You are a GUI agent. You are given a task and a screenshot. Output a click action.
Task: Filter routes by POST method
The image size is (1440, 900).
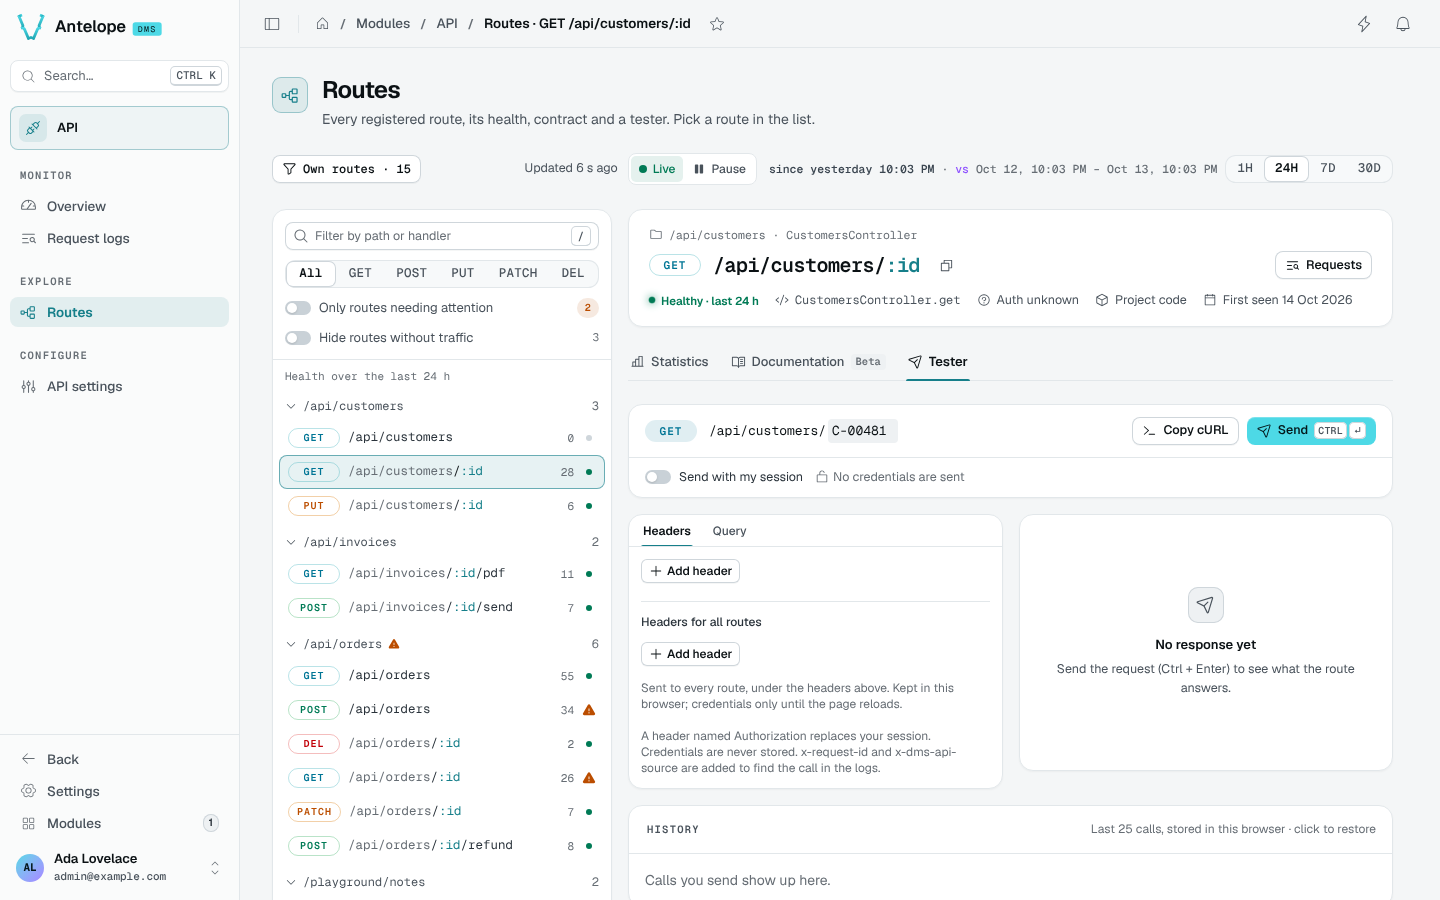(411, 273)
